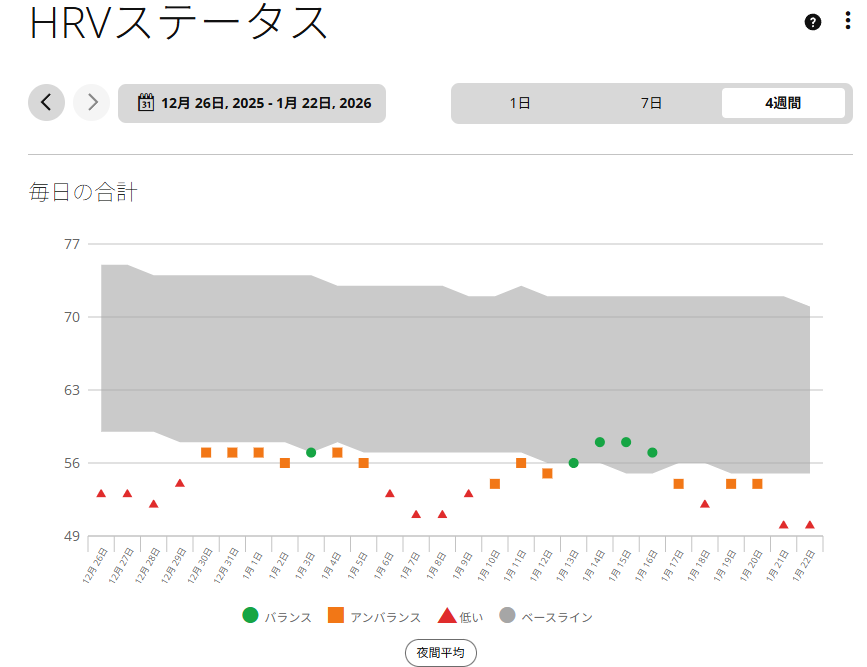Click the red triangle on 1月 22日

(x=809, y=525)
